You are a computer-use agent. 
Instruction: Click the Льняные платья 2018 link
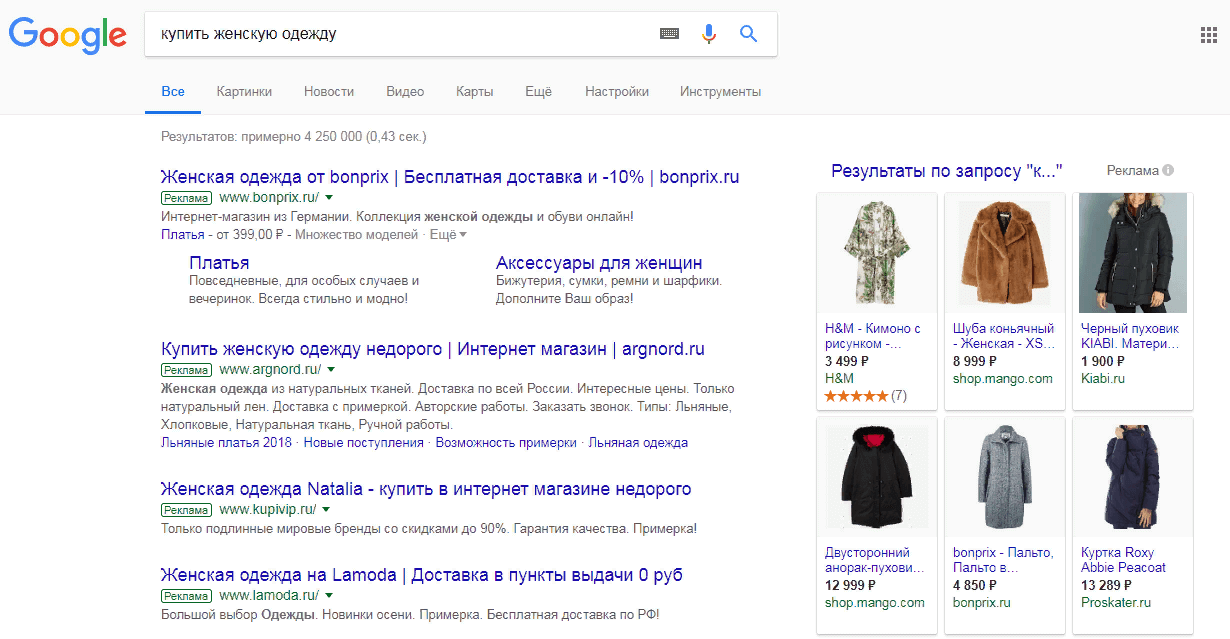click(x=221, y=442)
